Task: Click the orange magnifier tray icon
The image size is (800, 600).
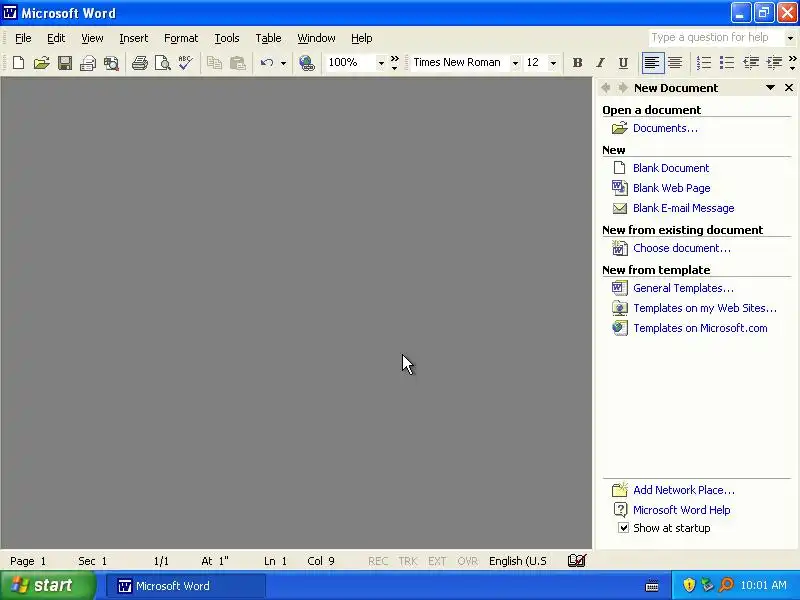Action: 726,585
